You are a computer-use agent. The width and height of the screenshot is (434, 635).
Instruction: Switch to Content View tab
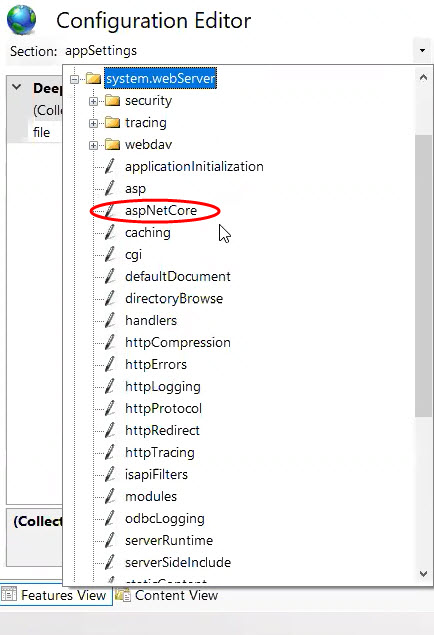click(167, 595)
